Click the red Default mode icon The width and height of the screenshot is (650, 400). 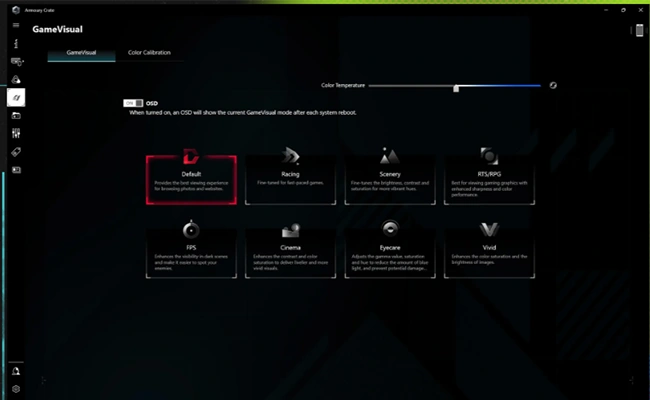point(191,156)
